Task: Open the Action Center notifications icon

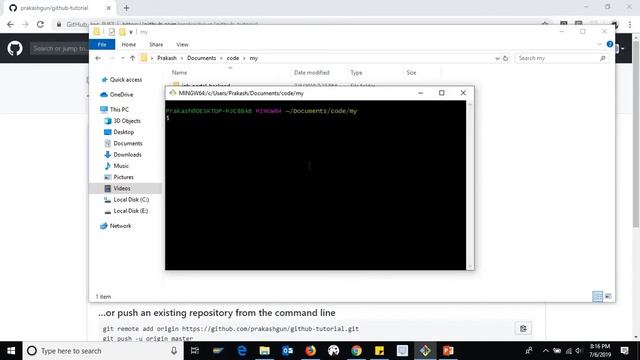Action: (624, 351)
